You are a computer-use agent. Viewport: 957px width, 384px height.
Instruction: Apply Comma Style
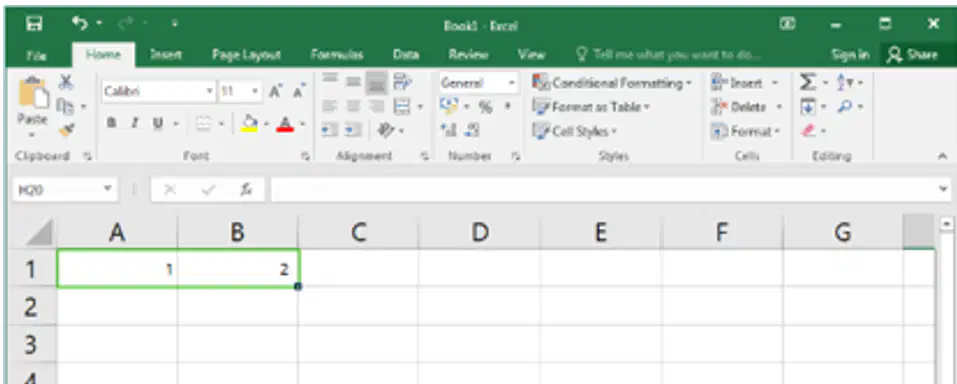coord(508,107)
